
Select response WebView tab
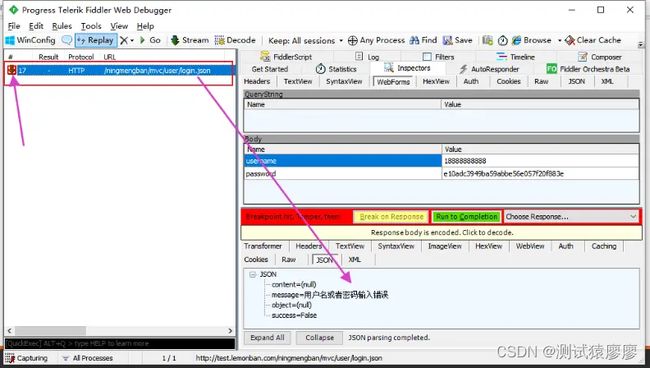click(x=530, y=246)
